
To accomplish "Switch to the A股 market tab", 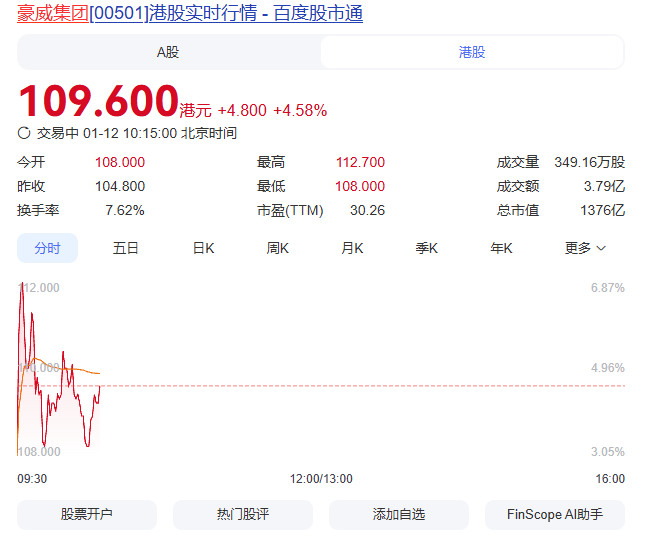I will click(x=168, y=52).
